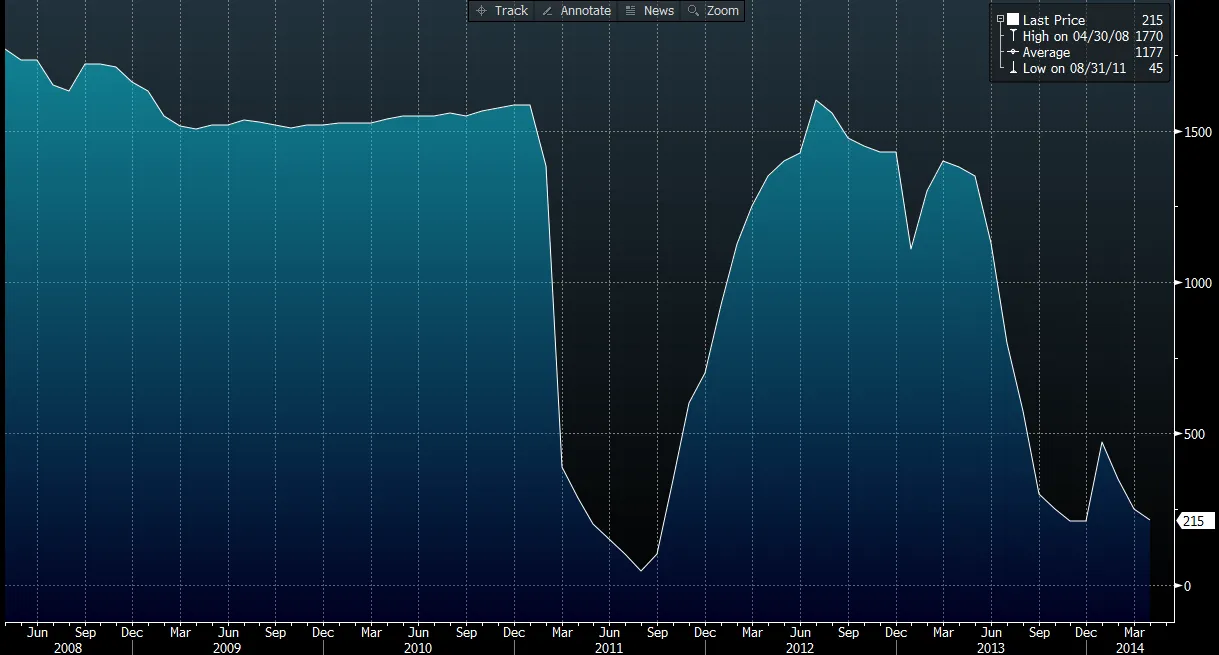This screenshot has width=1219, height=655.
Task: Click the 0 y-axis label
Action: (x=1187, y=585)
